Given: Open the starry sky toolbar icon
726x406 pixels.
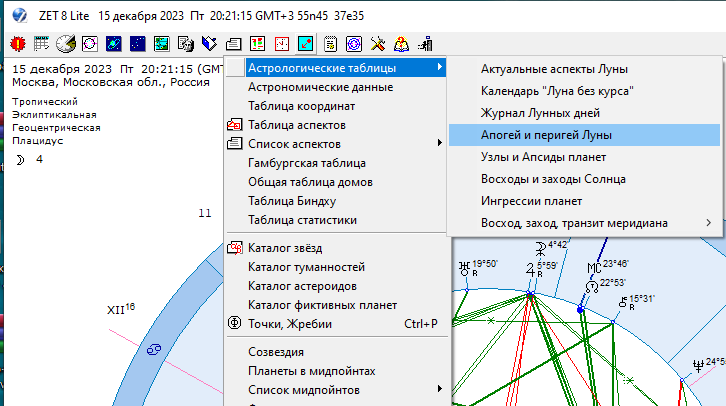Looking at the screenshot, I should (138, 44).
